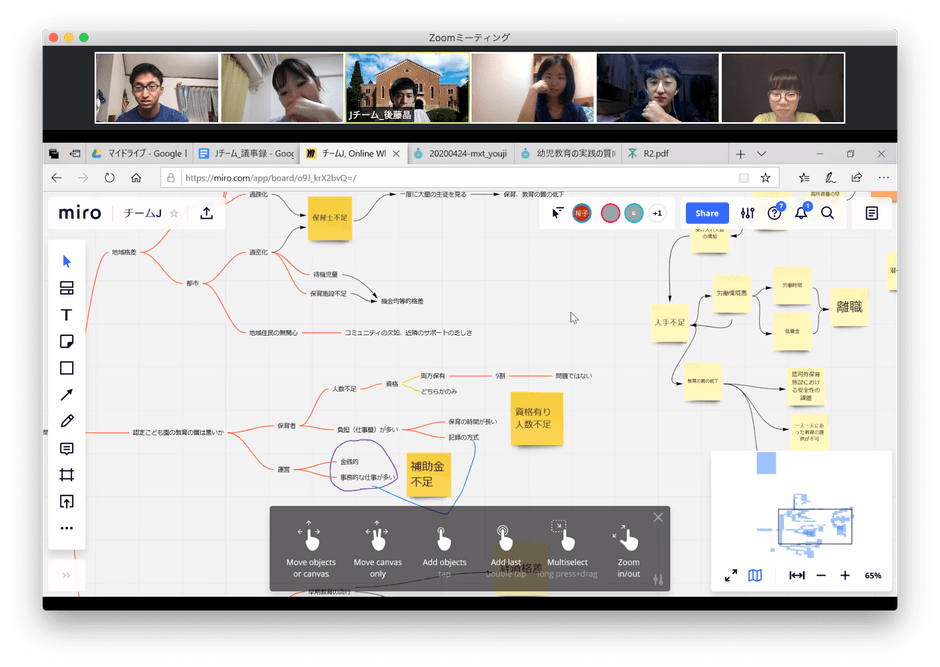Click the teal-ringed collaborator avatar
Viewport: 940px width, 667px height.
(x=634, y=213)
